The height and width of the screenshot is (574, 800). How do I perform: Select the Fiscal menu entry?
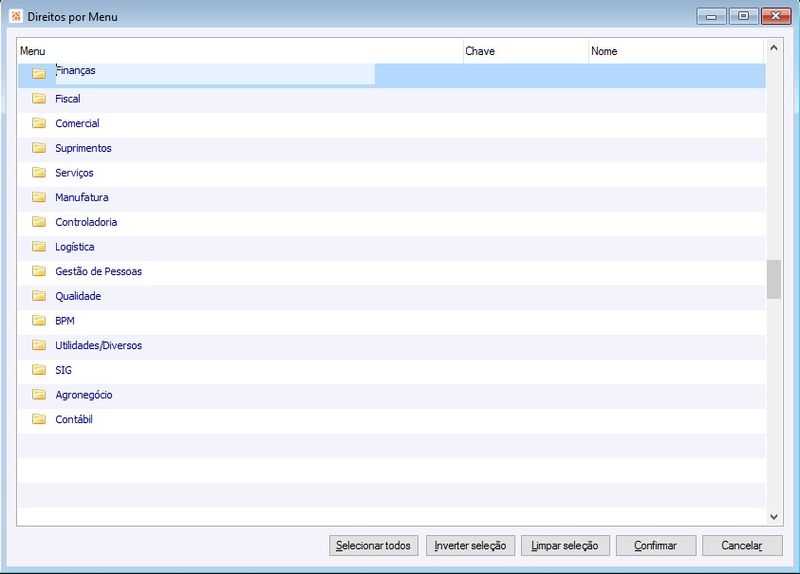(x=68, y=98)
